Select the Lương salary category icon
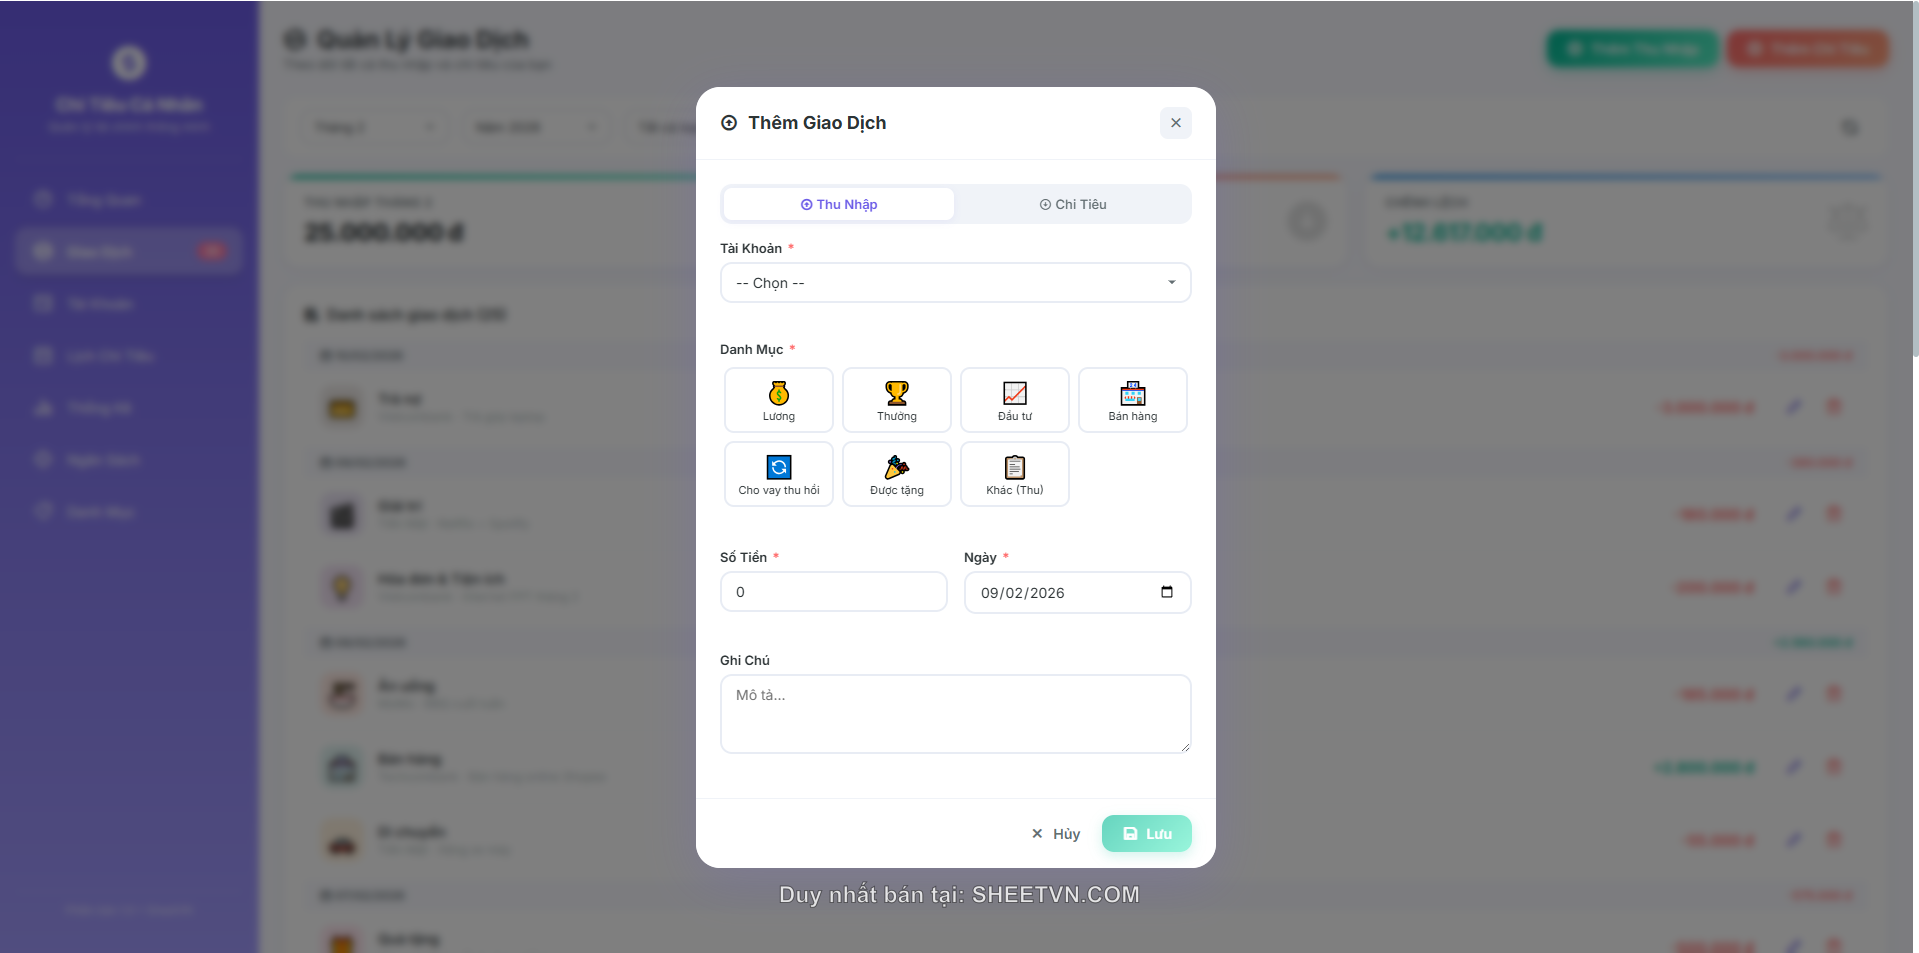1919x953 pixels. tap(778, 400)
